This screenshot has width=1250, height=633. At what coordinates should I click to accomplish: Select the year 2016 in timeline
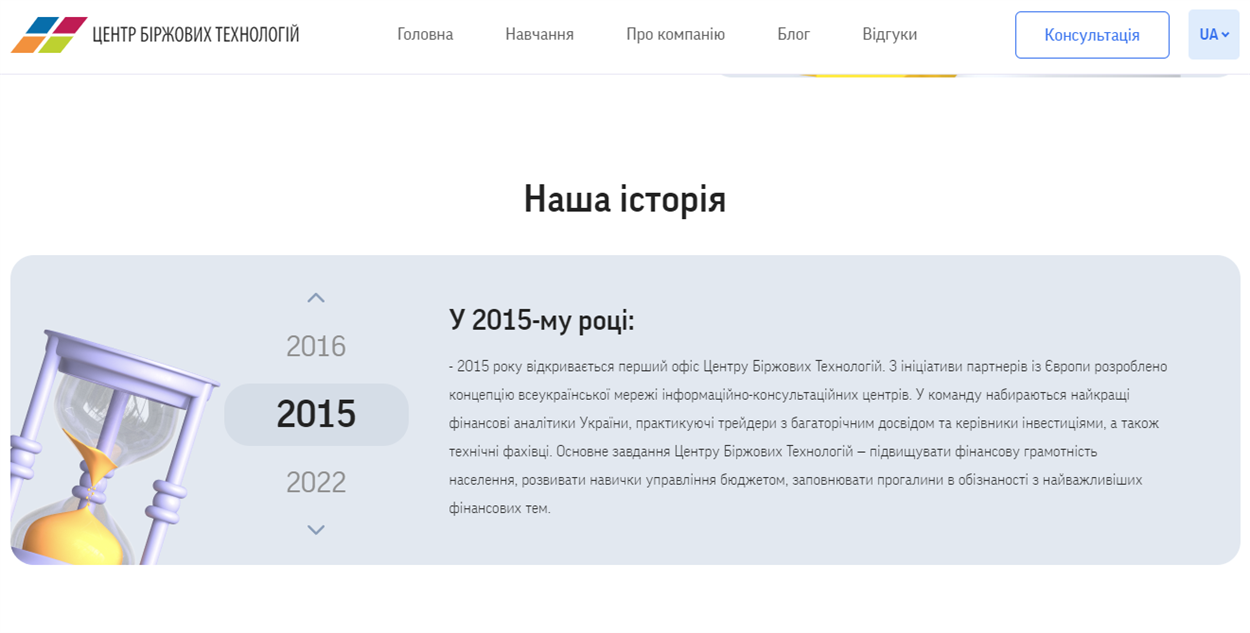tap(316, 346)
